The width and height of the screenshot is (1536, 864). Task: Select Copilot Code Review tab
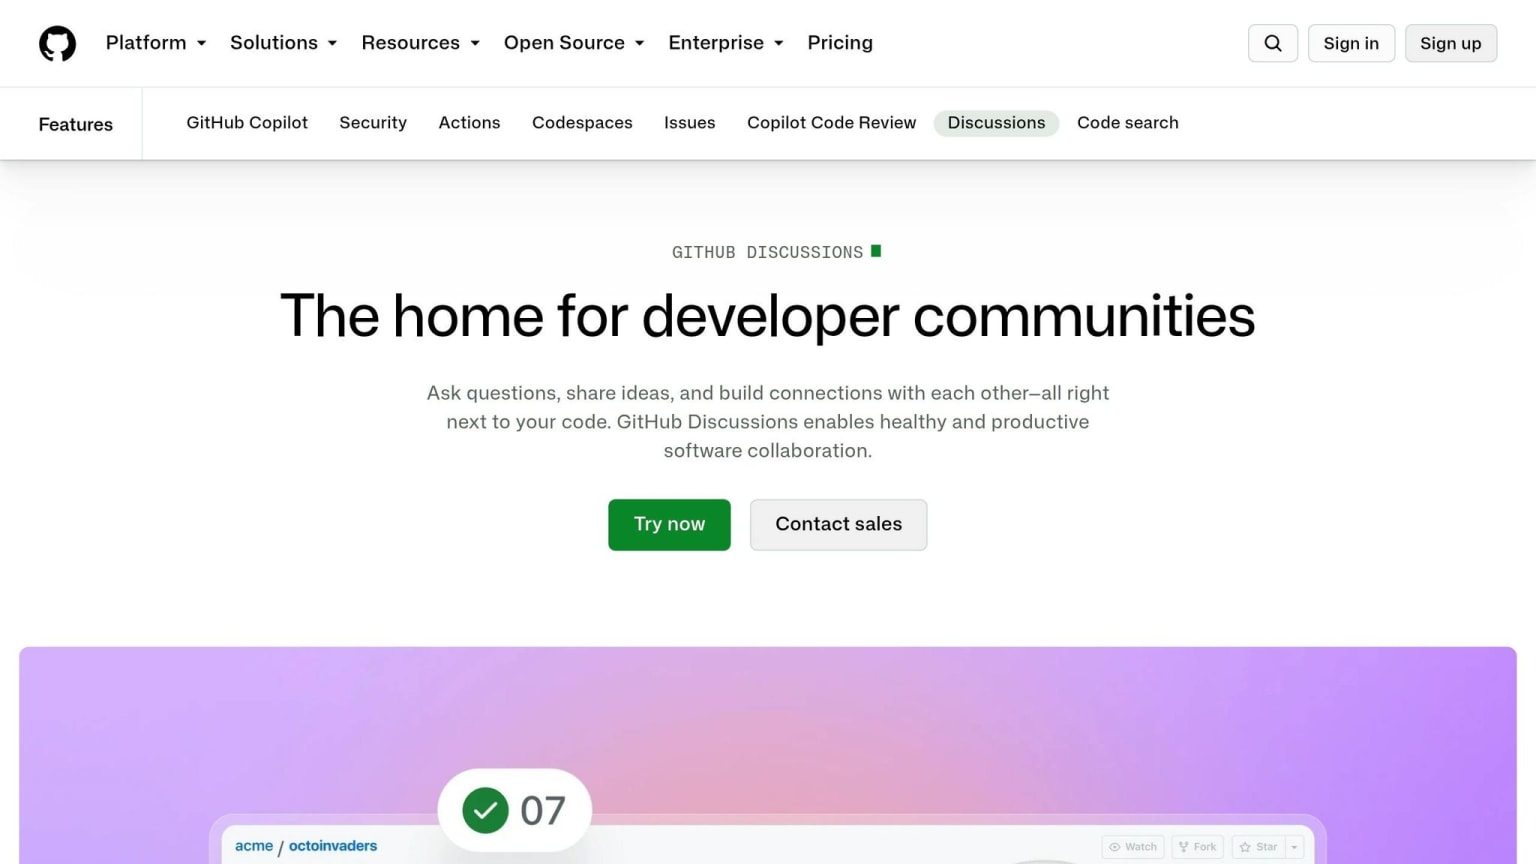tap(831, 123)
